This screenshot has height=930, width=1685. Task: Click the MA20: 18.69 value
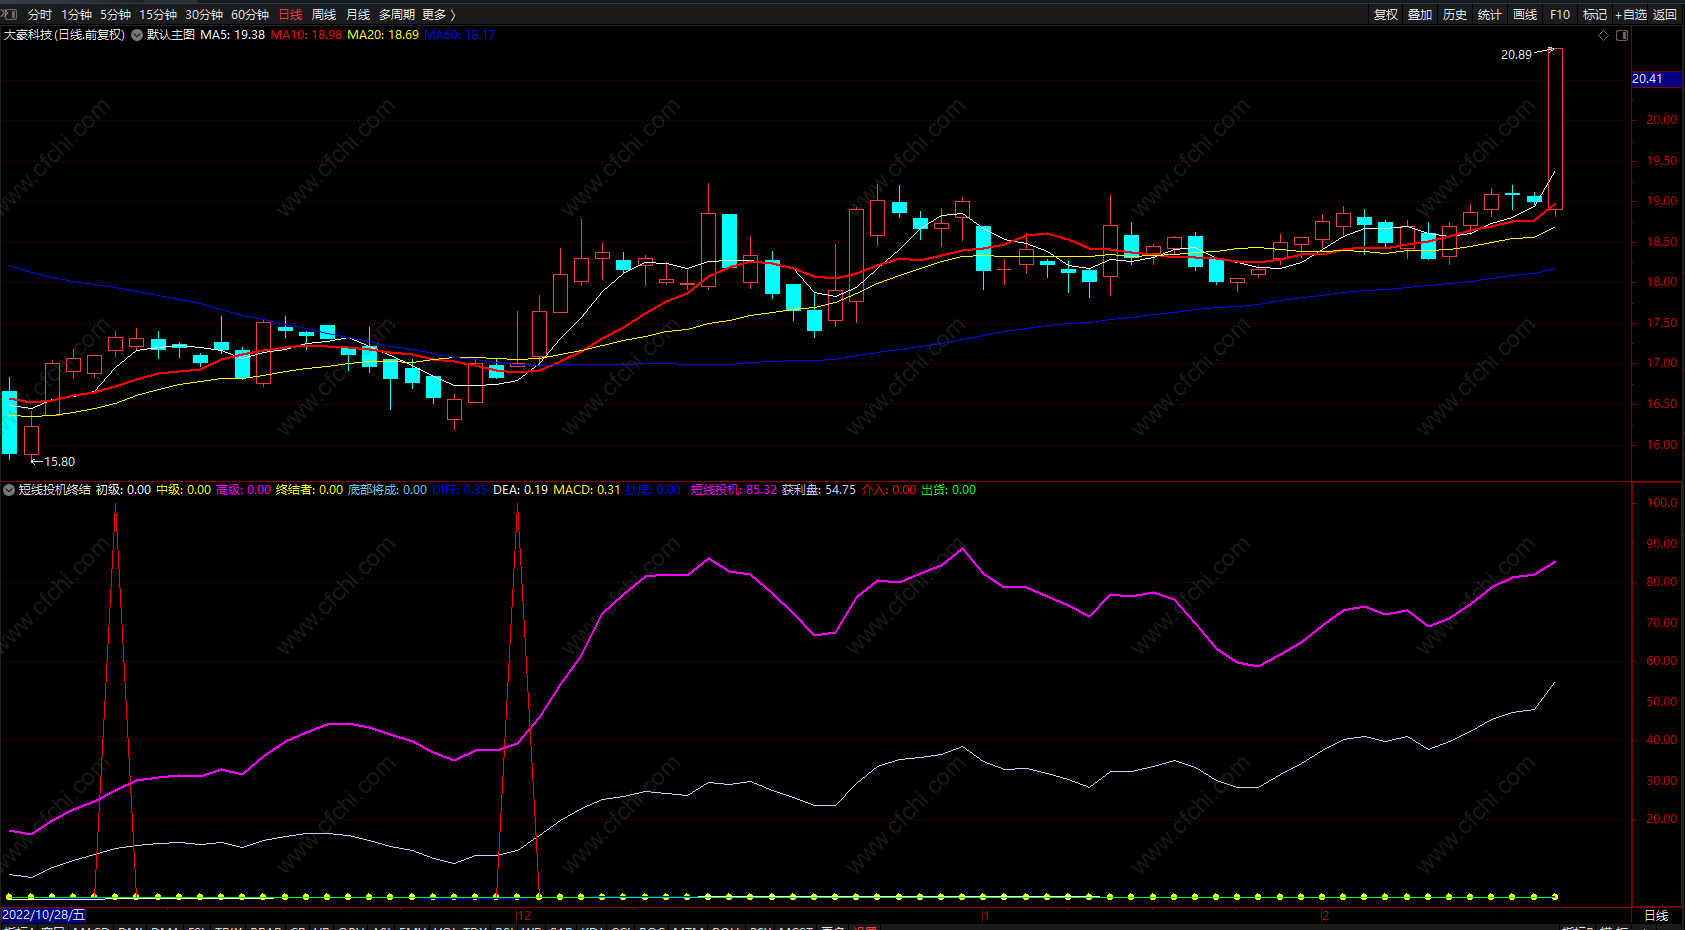point(383,35)
